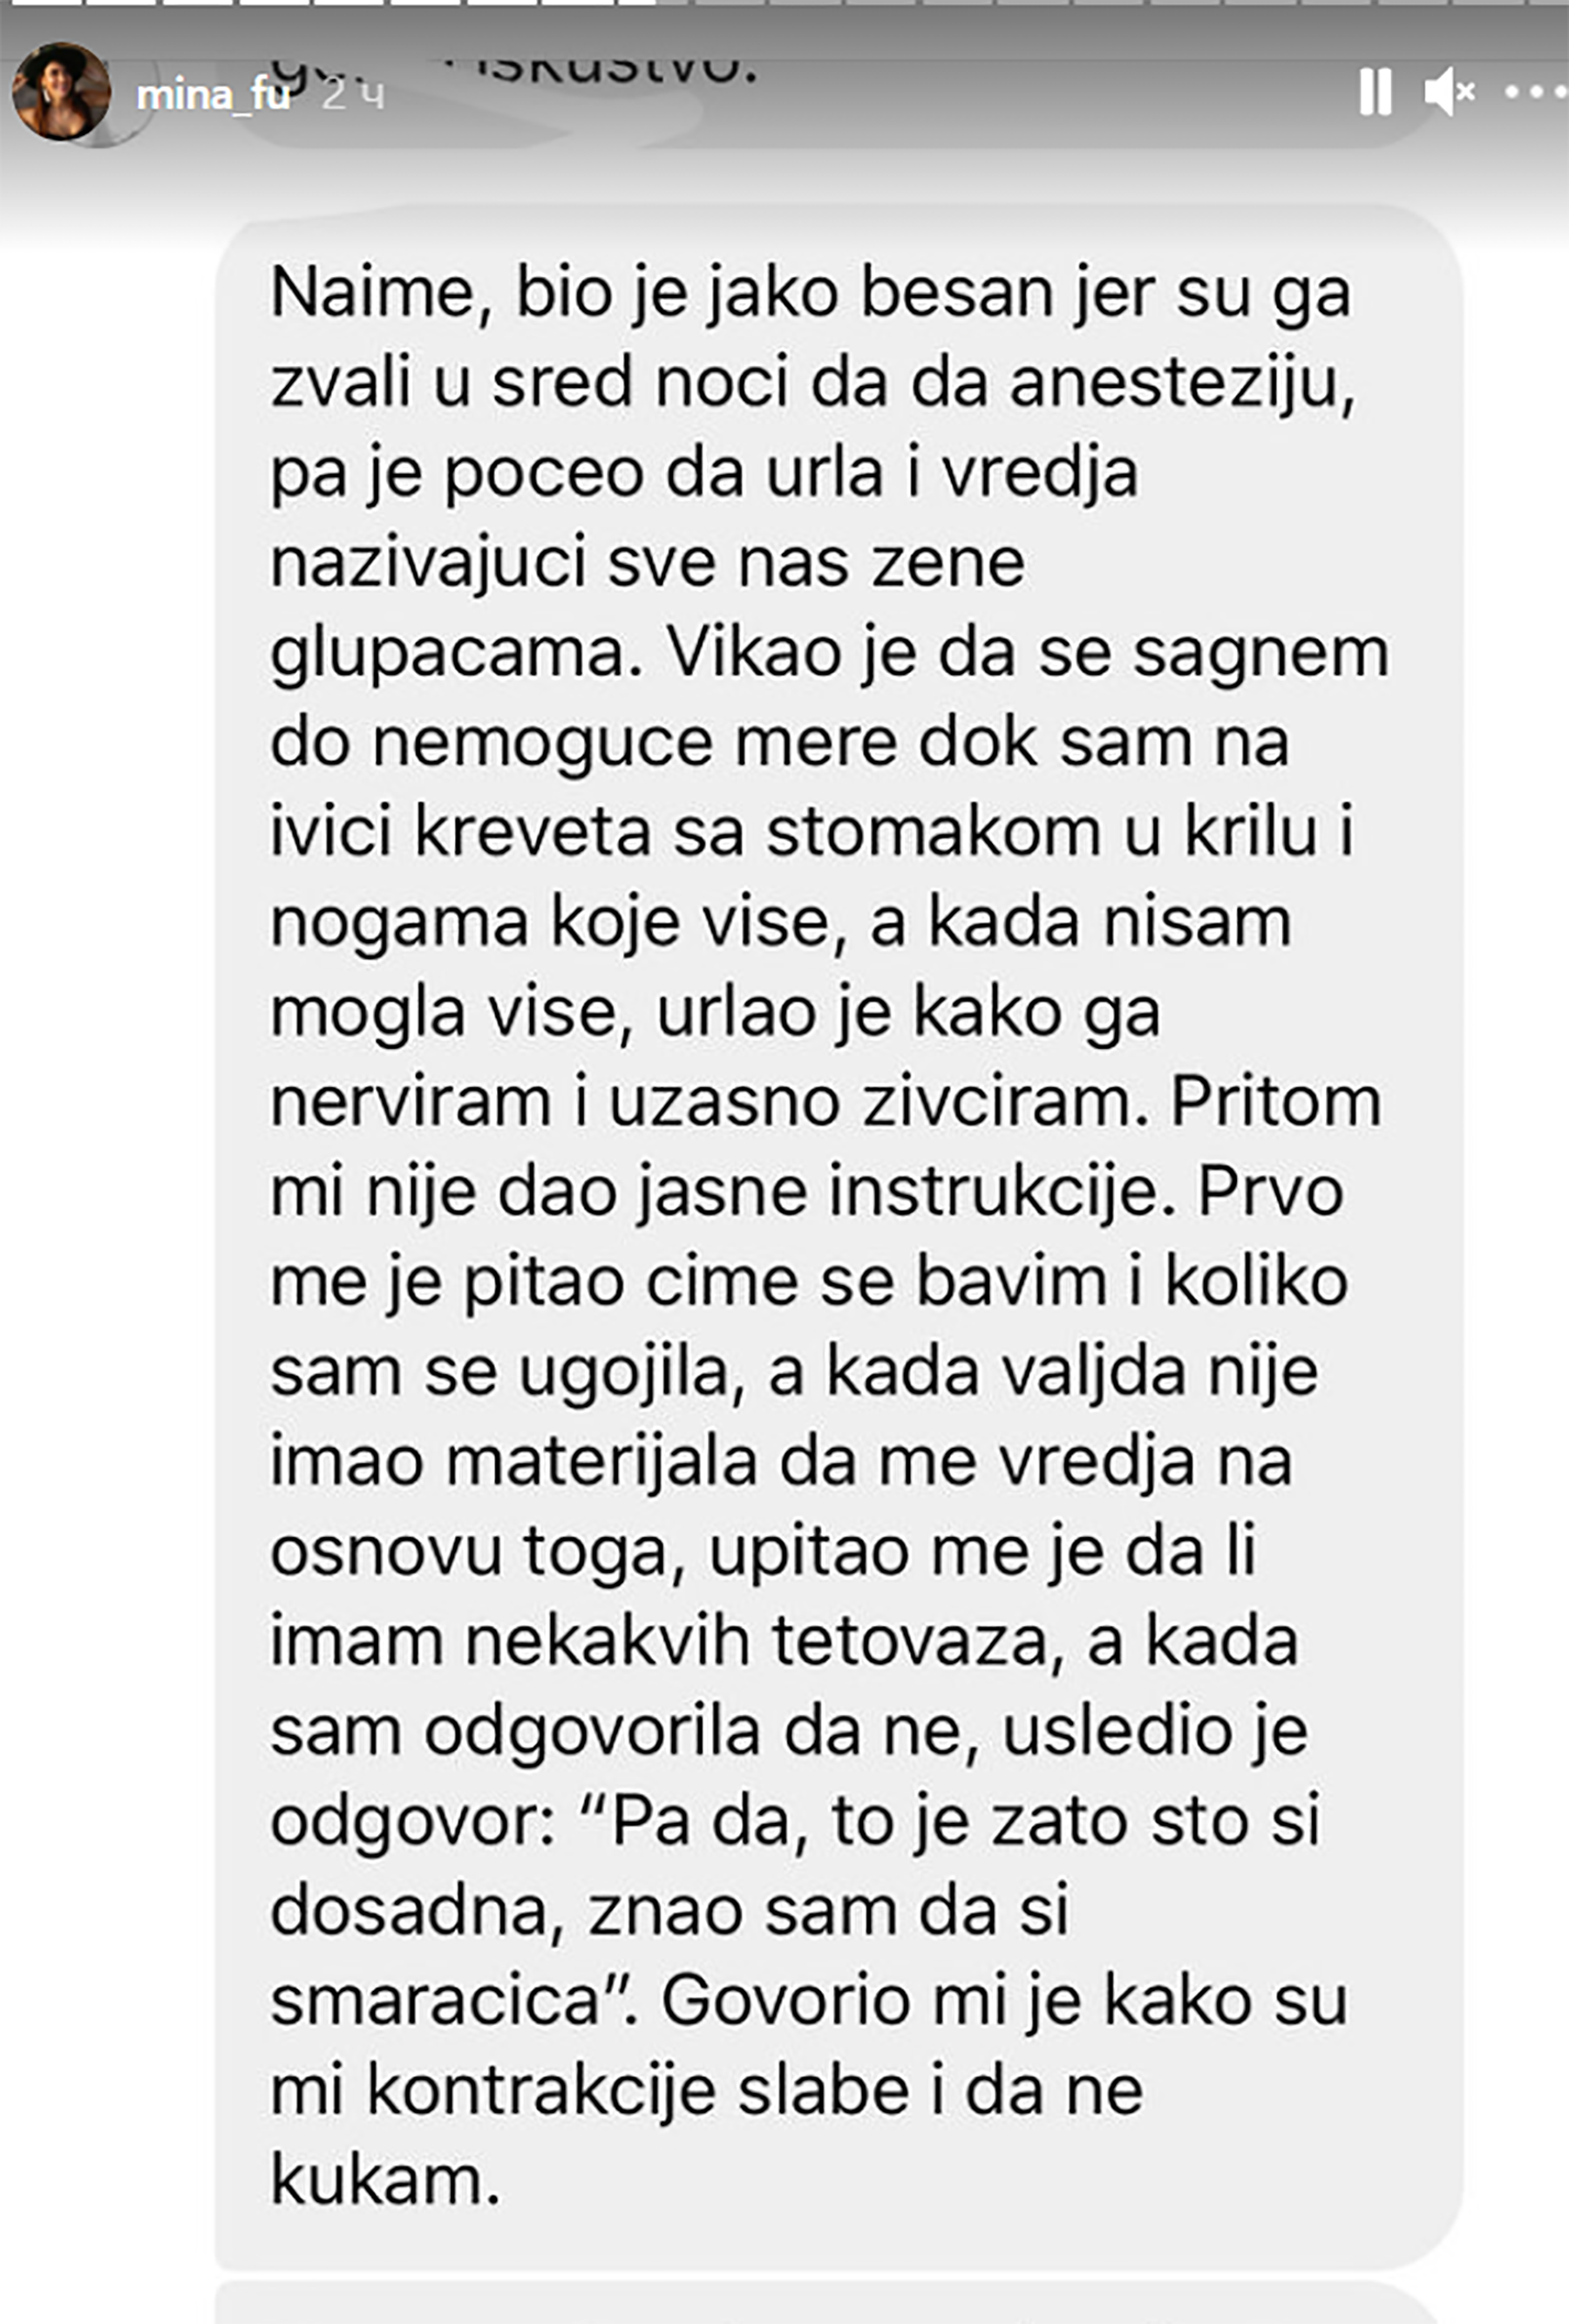The height and width of the screenshot is (2324, 1569).
Task: Pause the story playback
Action: [x=1376, y=92]
